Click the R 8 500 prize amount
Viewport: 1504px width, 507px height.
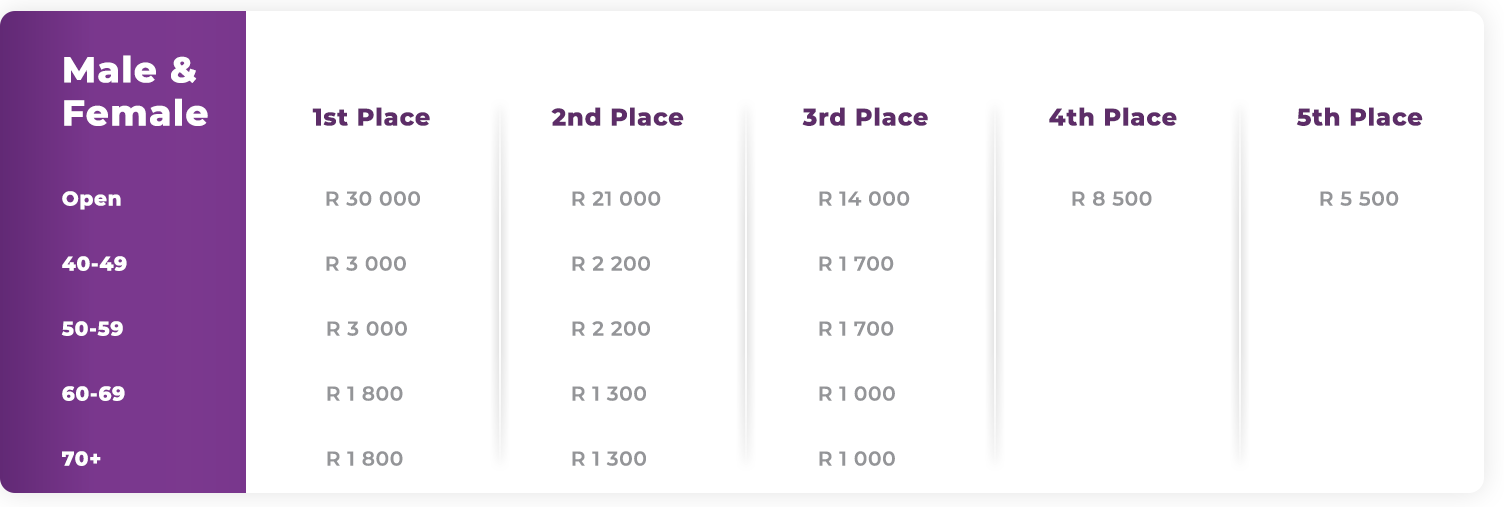1112,199
